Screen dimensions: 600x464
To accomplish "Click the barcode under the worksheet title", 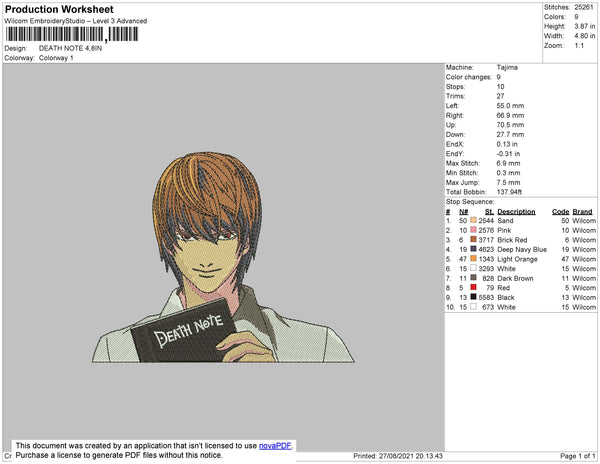I will pyautogui.click(x=72, y=34).
